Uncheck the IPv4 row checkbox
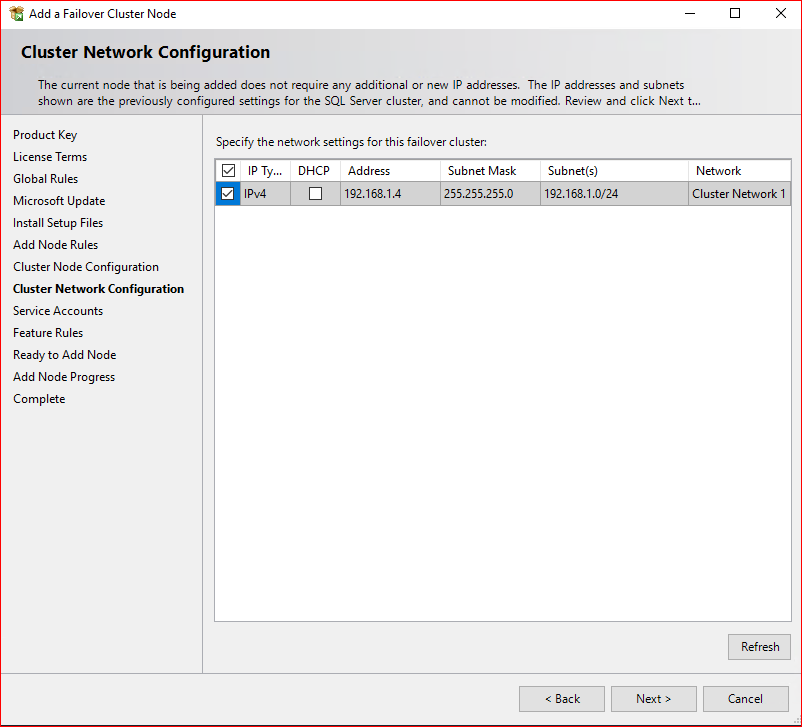This screenshot has width=802, height=727. pyautogui.click(x=228, y=193)
